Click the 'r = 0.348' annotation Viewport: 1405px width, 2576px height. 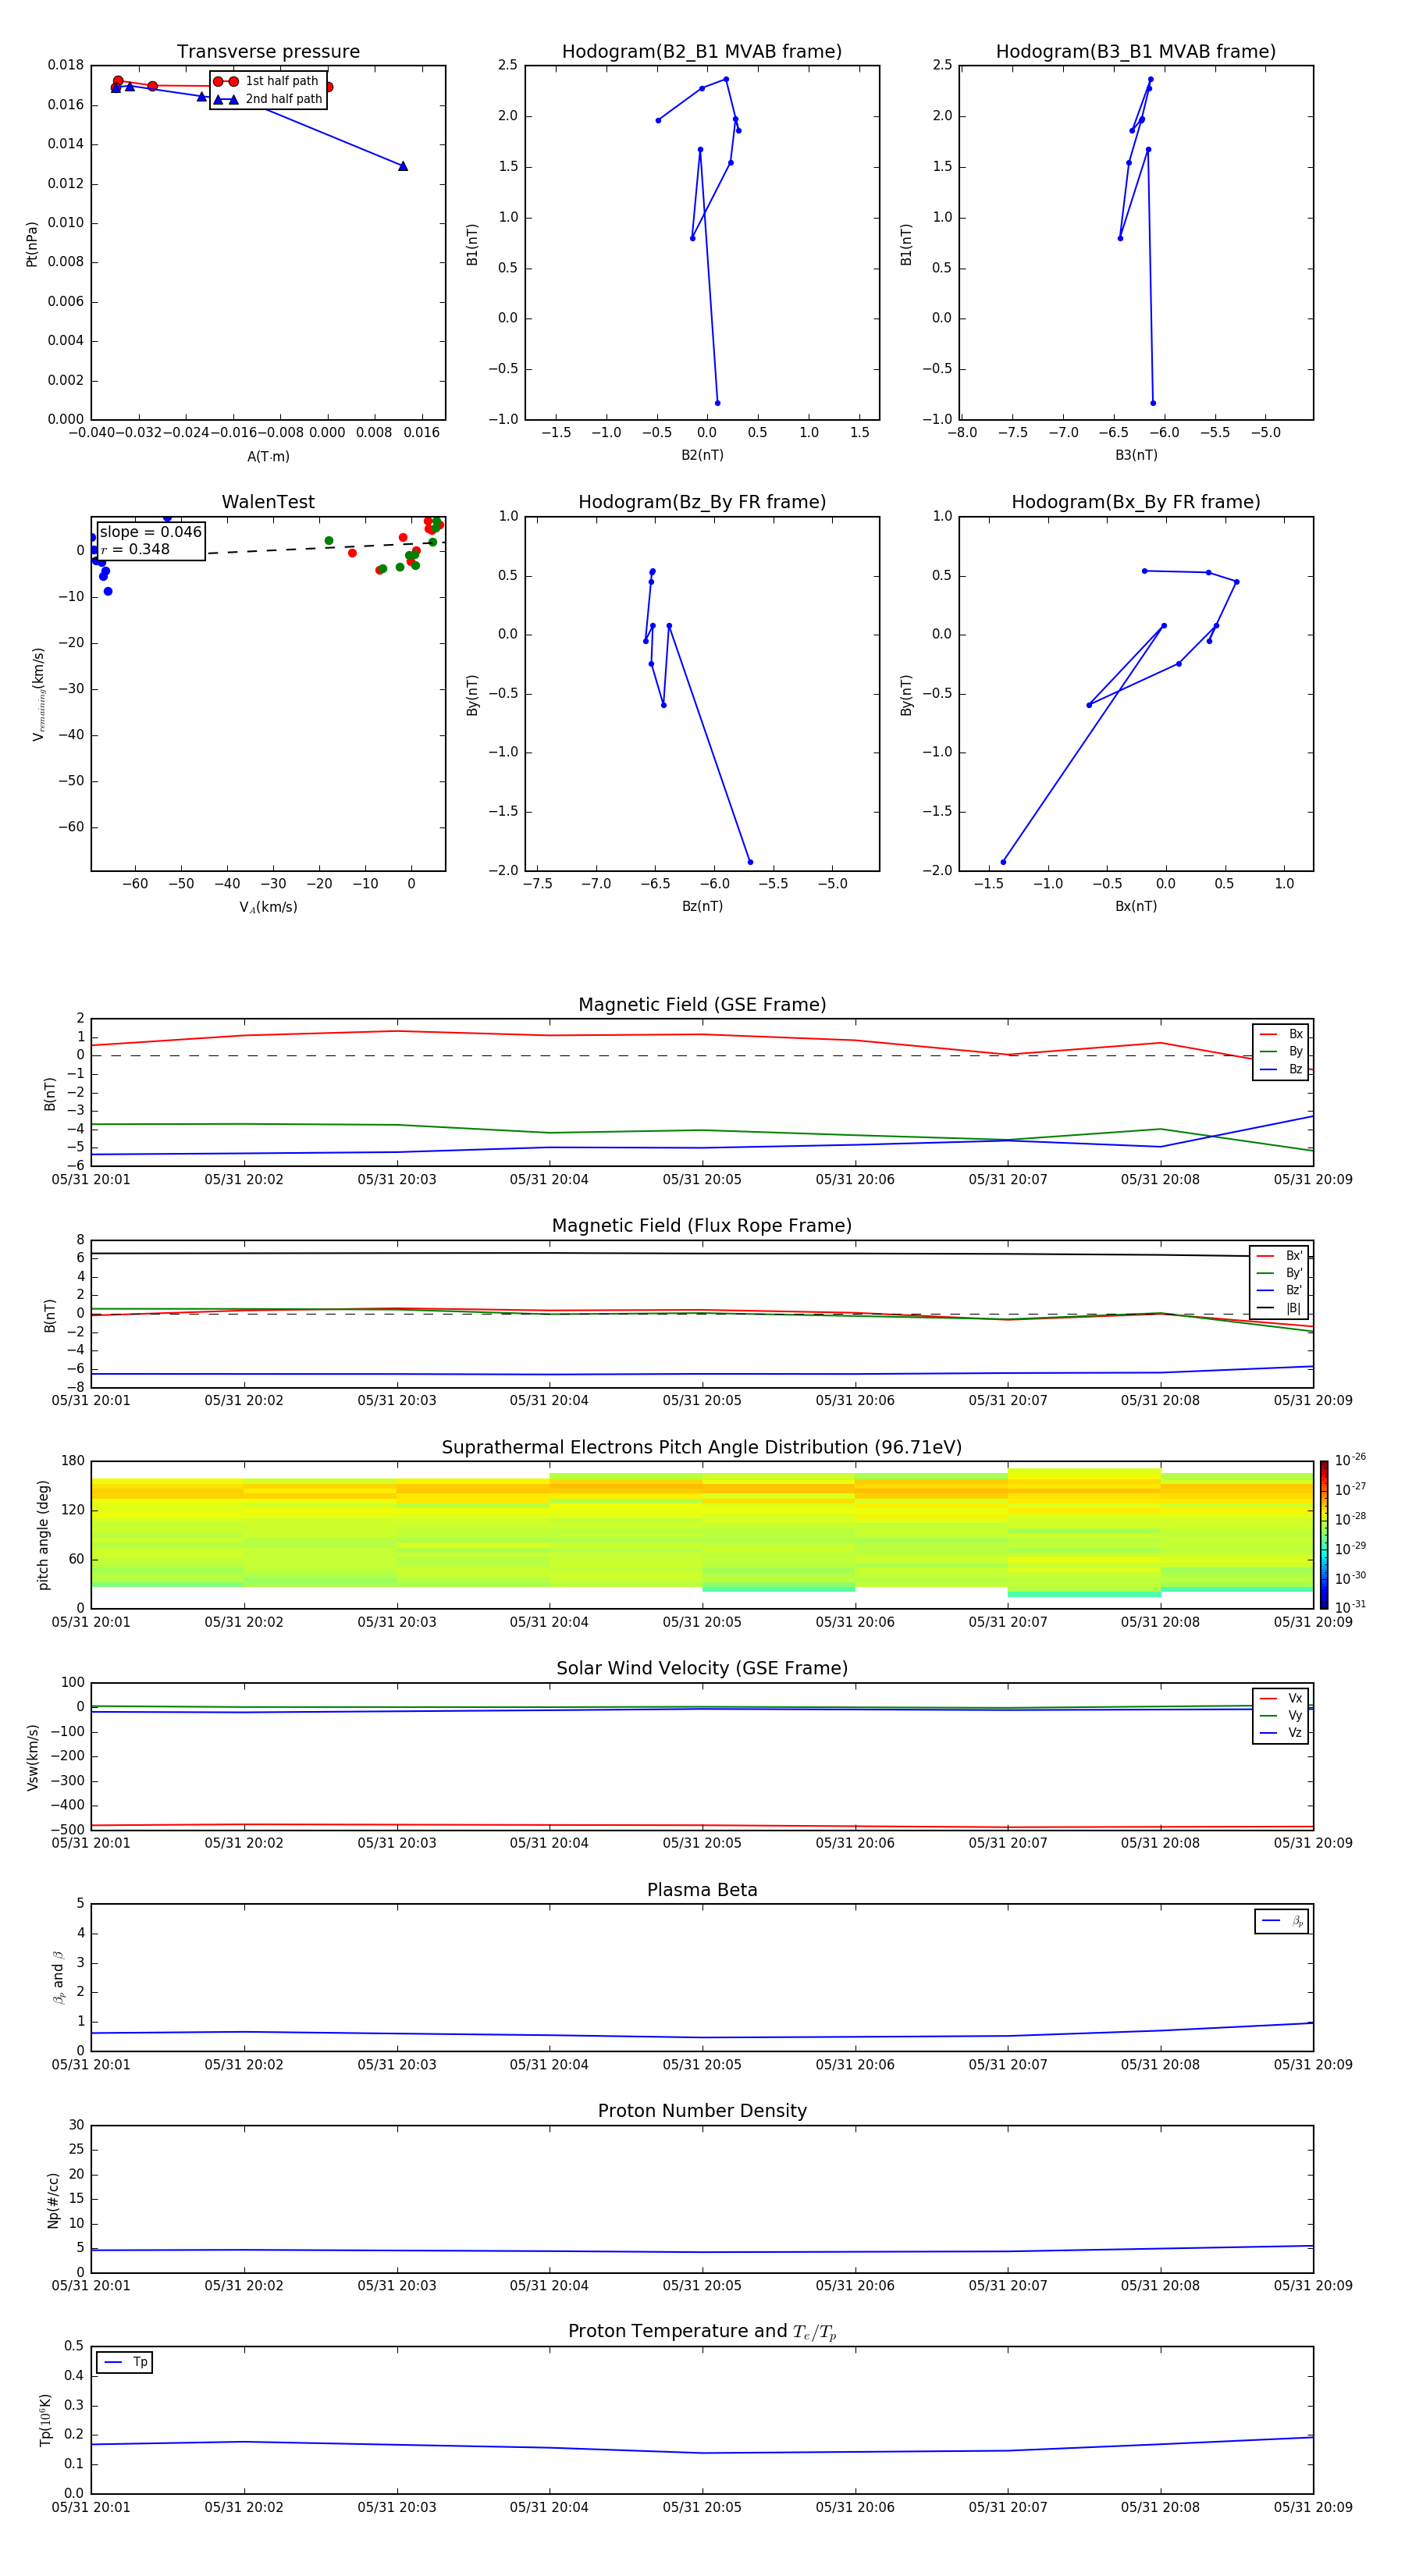click(x=136, y=549)
